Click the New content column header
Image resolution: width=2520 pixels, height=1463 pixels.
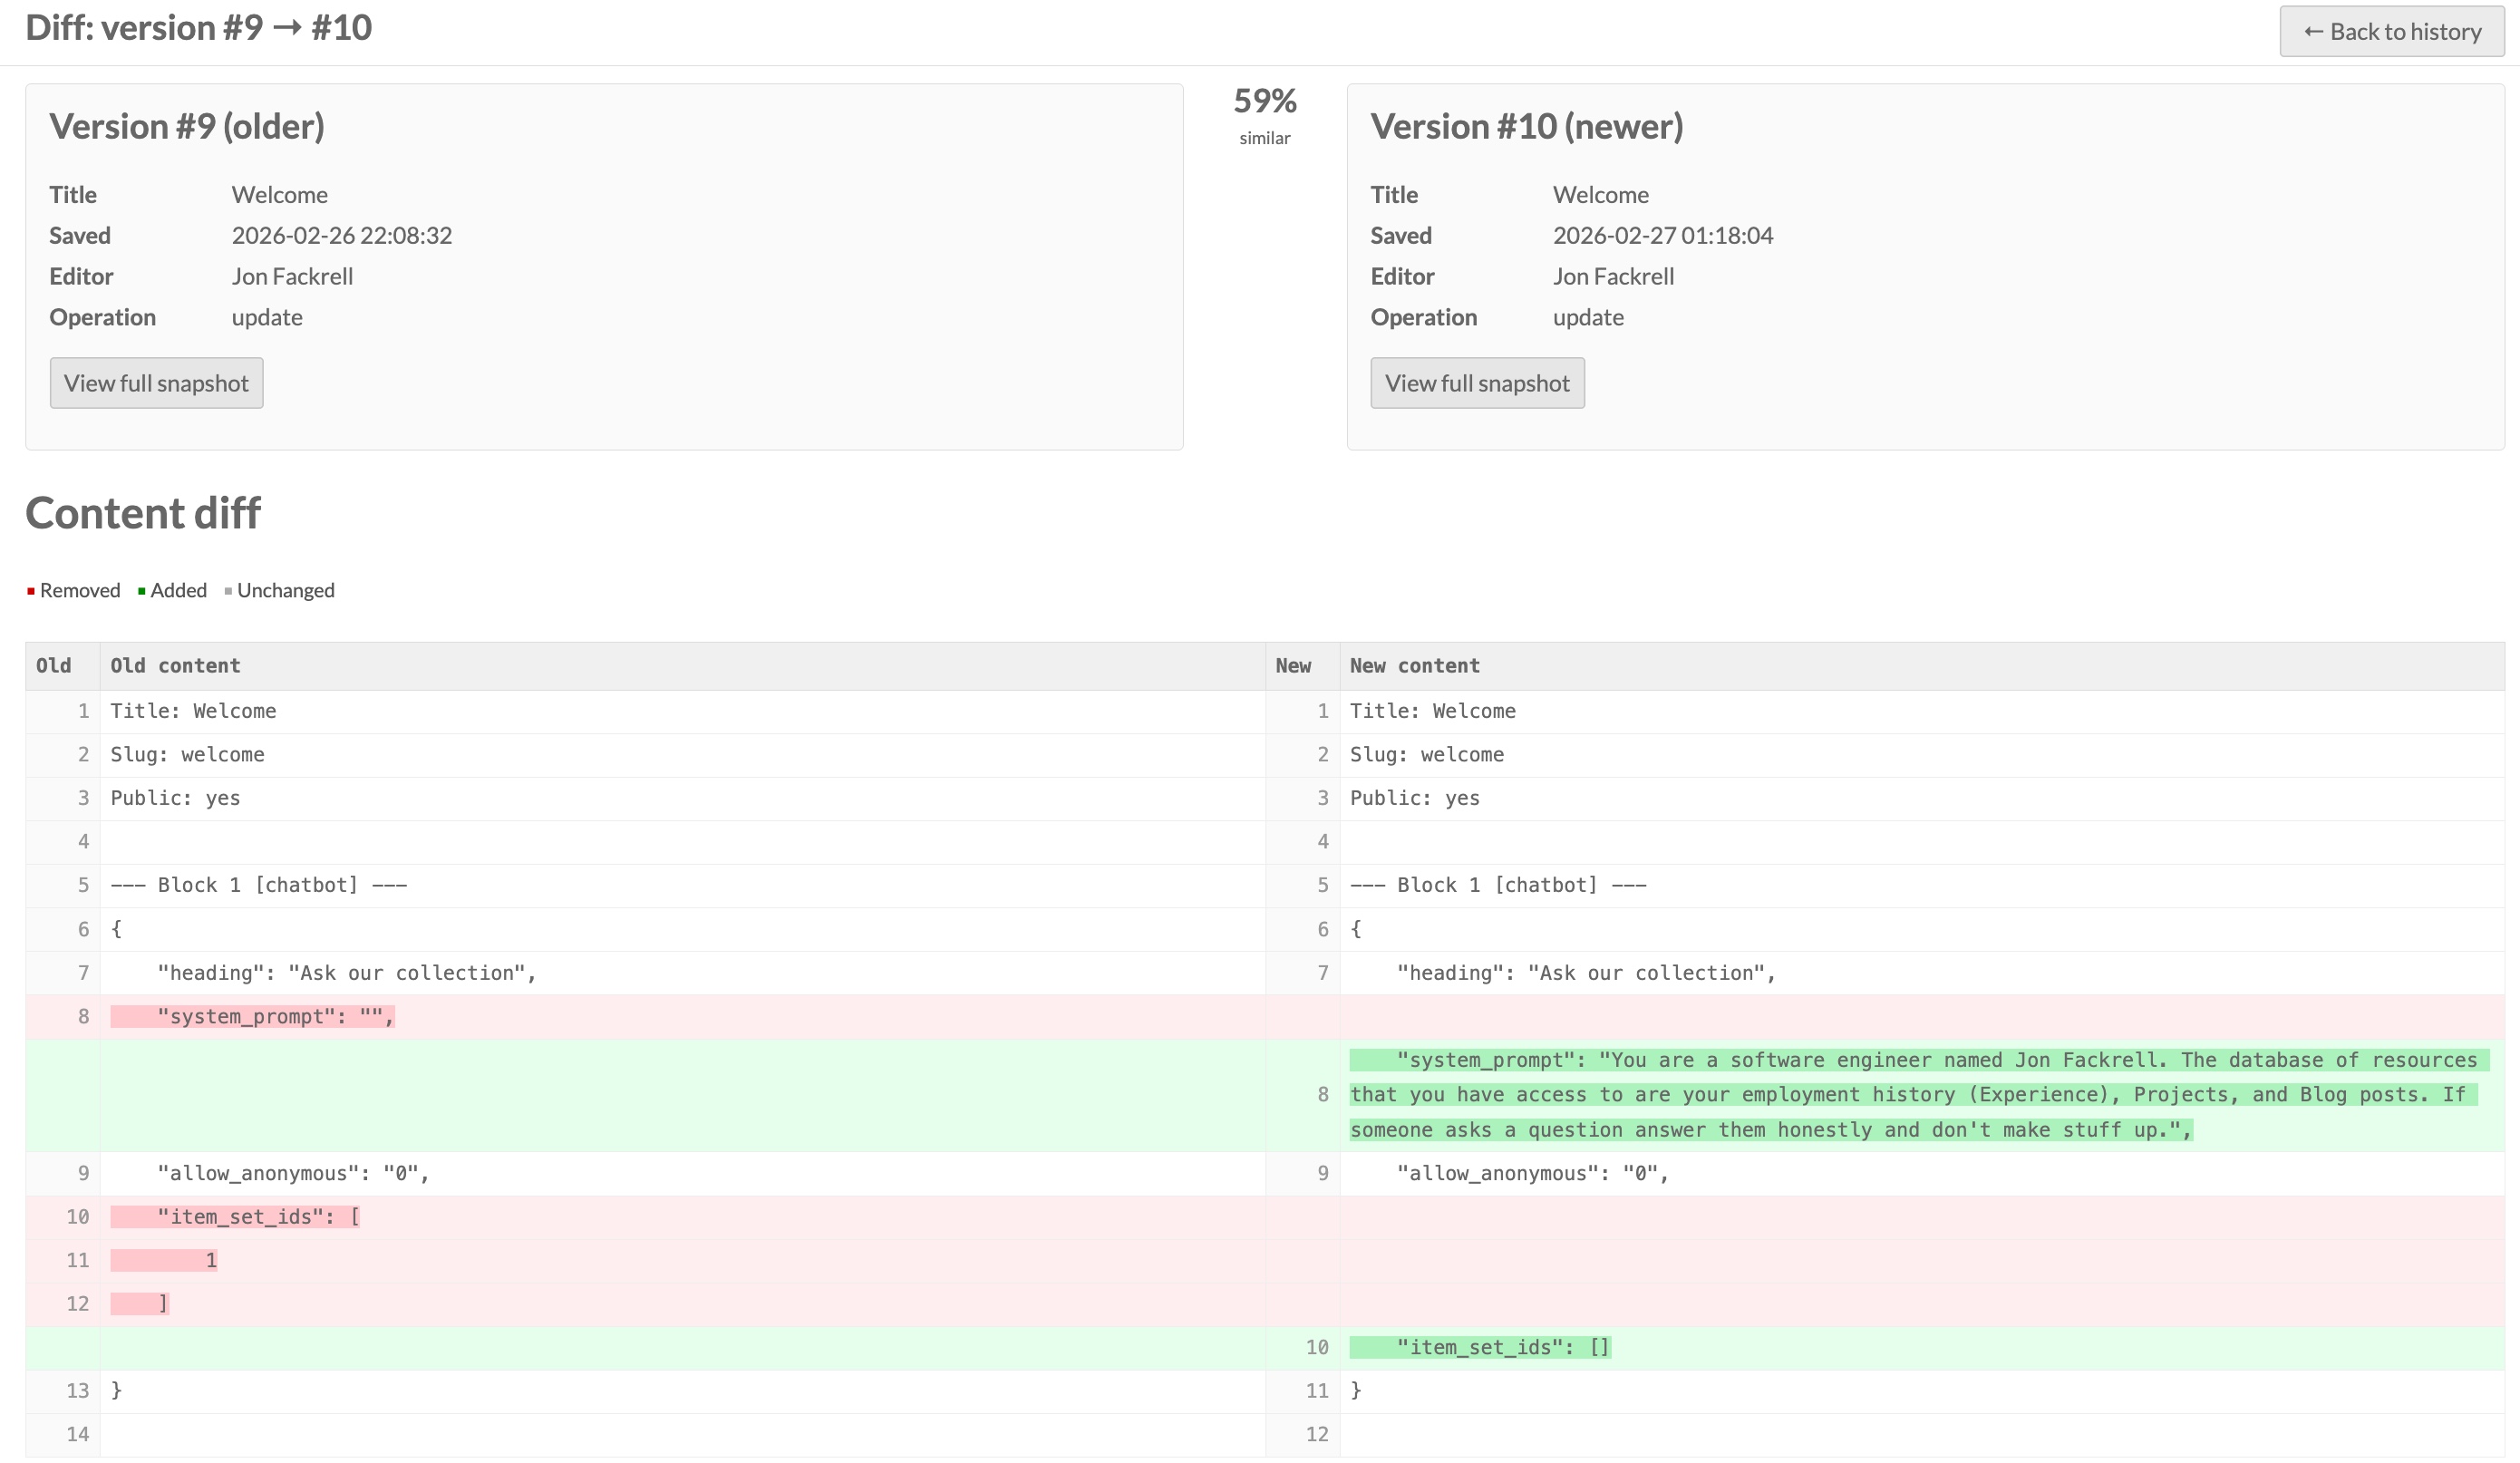click(1414, 666)
